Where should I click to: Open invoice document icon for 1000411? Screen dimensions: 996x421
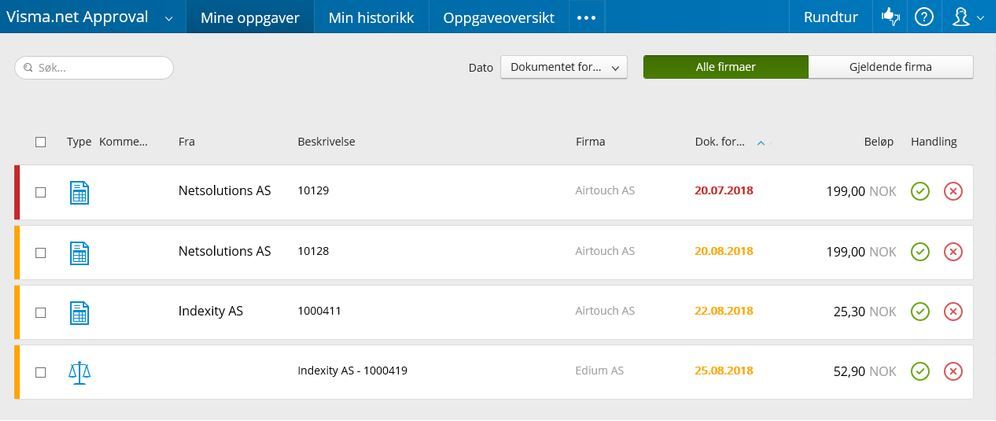click(79, 312)
